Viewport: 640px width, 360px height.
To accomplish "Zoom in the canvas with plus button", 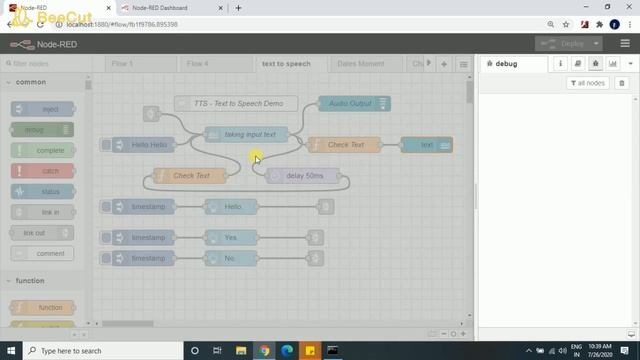I will coord(463,334).
